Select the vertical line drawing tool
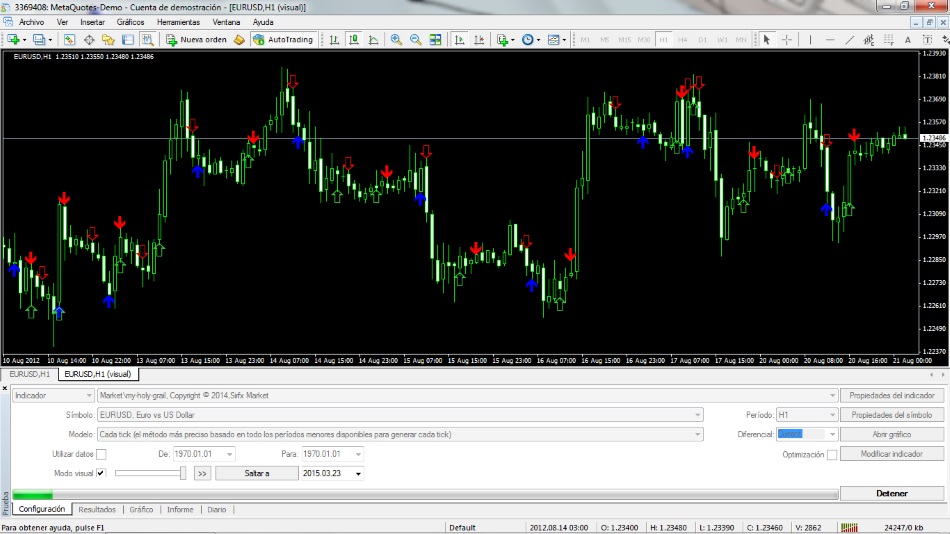 [x=810, y=40]
